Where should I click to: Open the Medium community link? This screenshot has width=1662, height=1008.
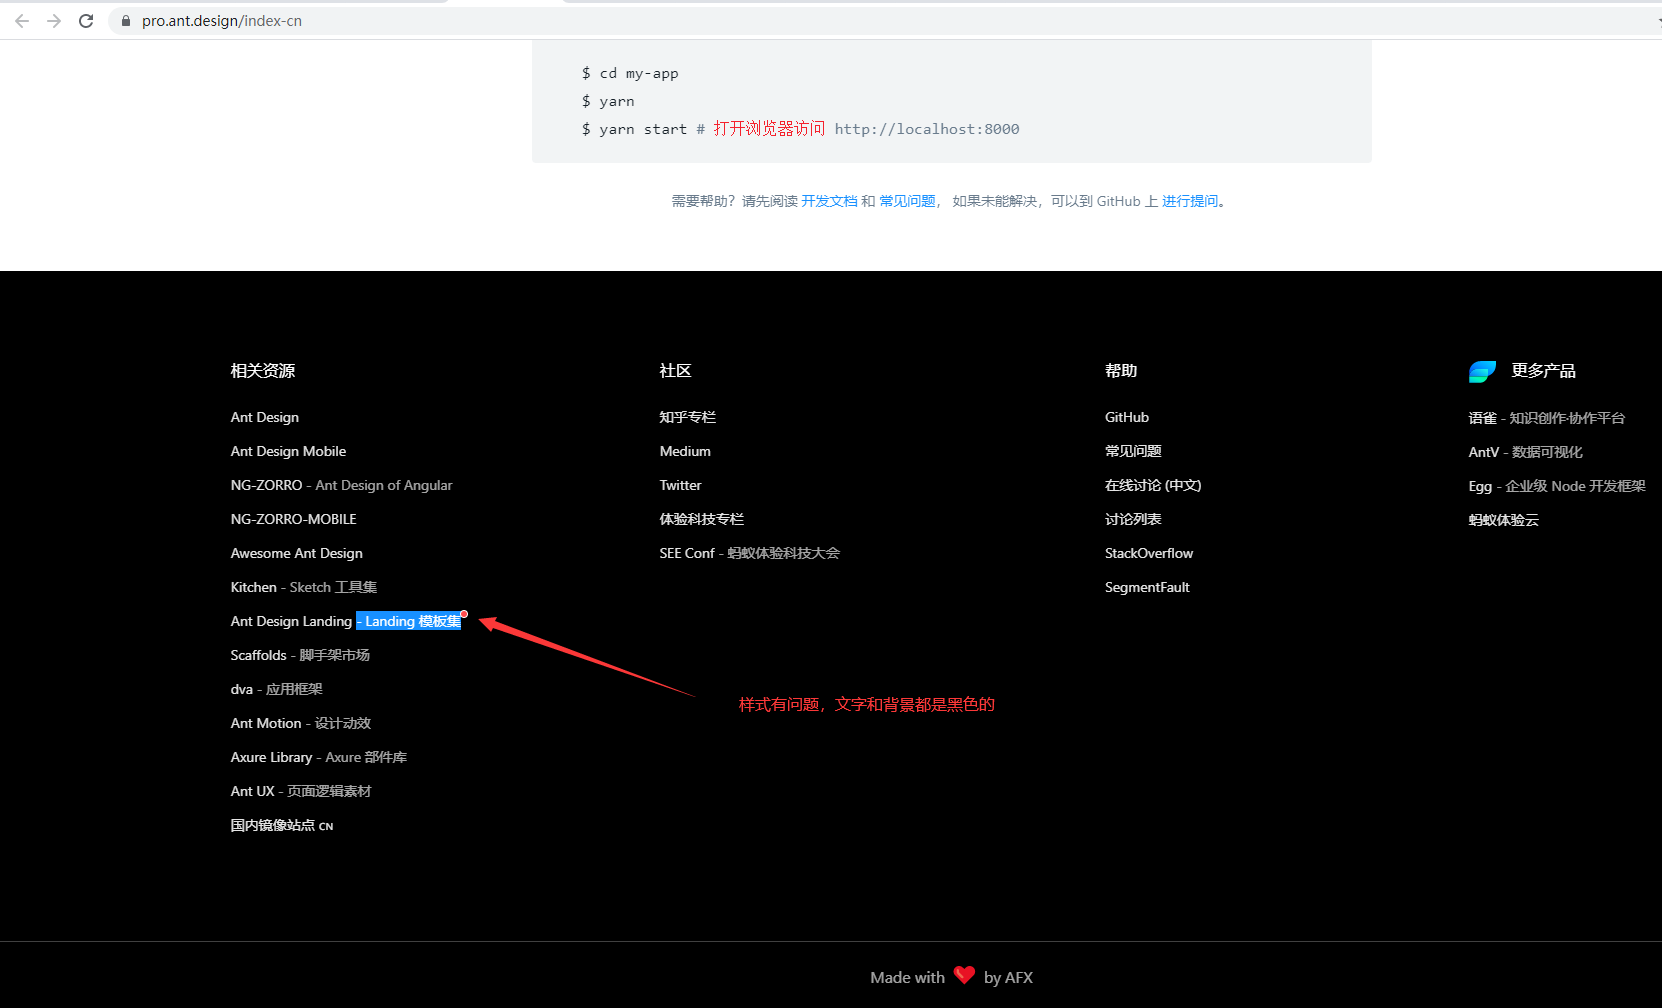684,451
